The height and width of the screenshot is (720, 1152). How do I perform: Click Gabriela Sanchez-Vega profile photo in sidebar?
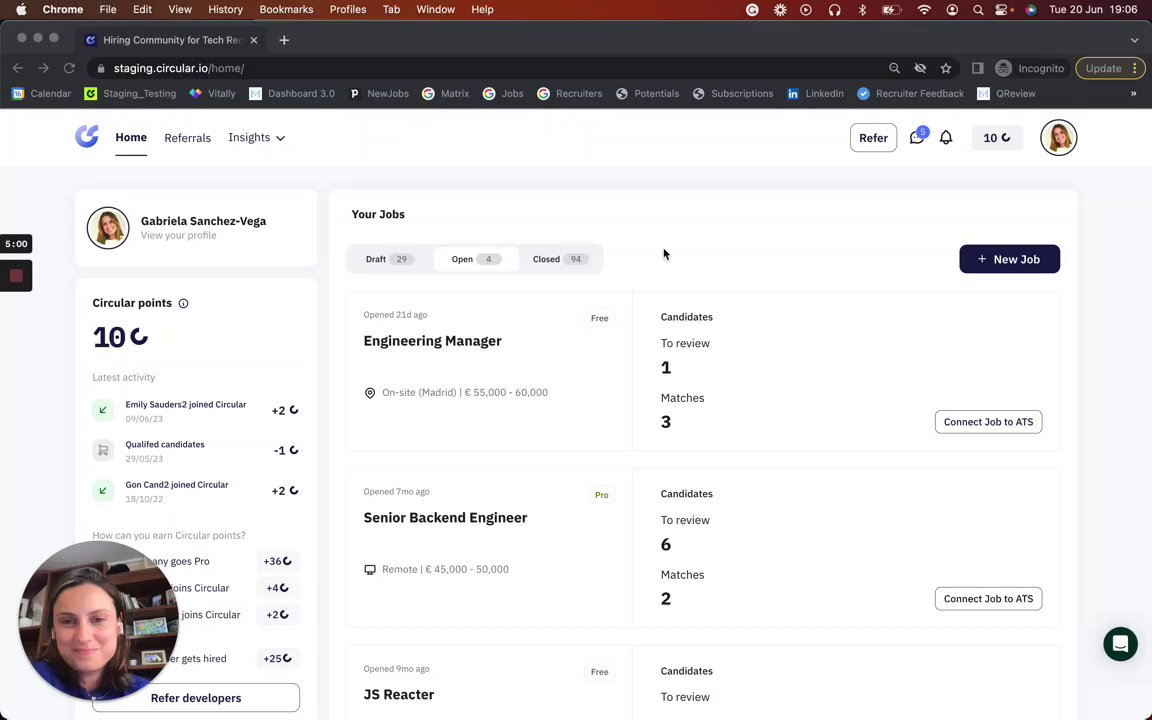pyautogui.click(x=108, y=228)
